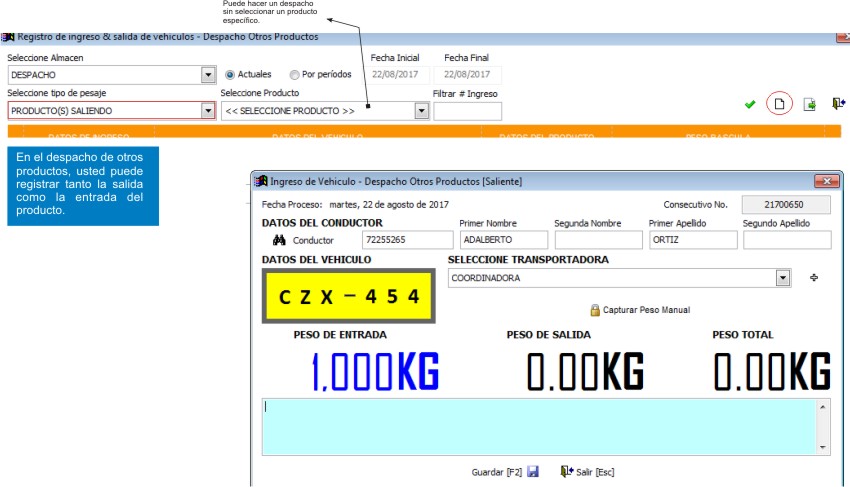
Task: Click the plus icon next to transportadora
Action: [x=814, y=278]
